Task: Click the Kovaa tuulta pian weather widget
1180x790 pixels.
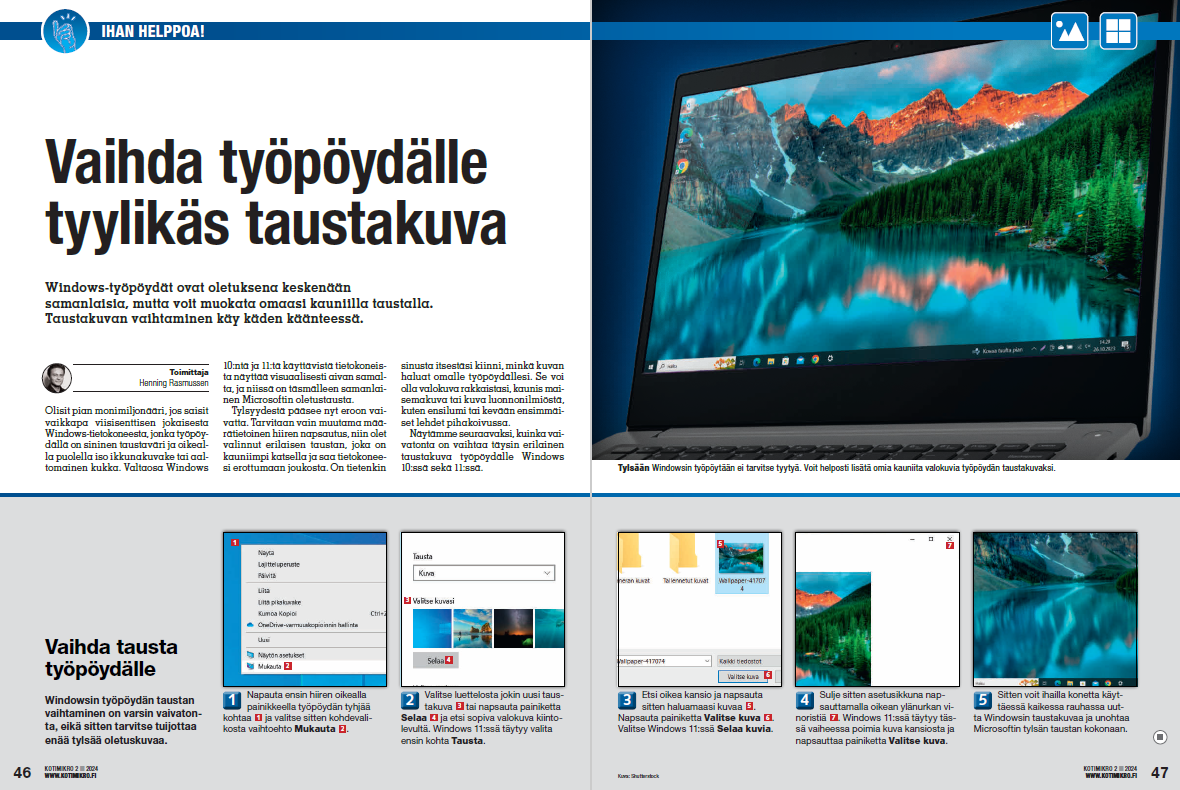Action: [998, 351]
